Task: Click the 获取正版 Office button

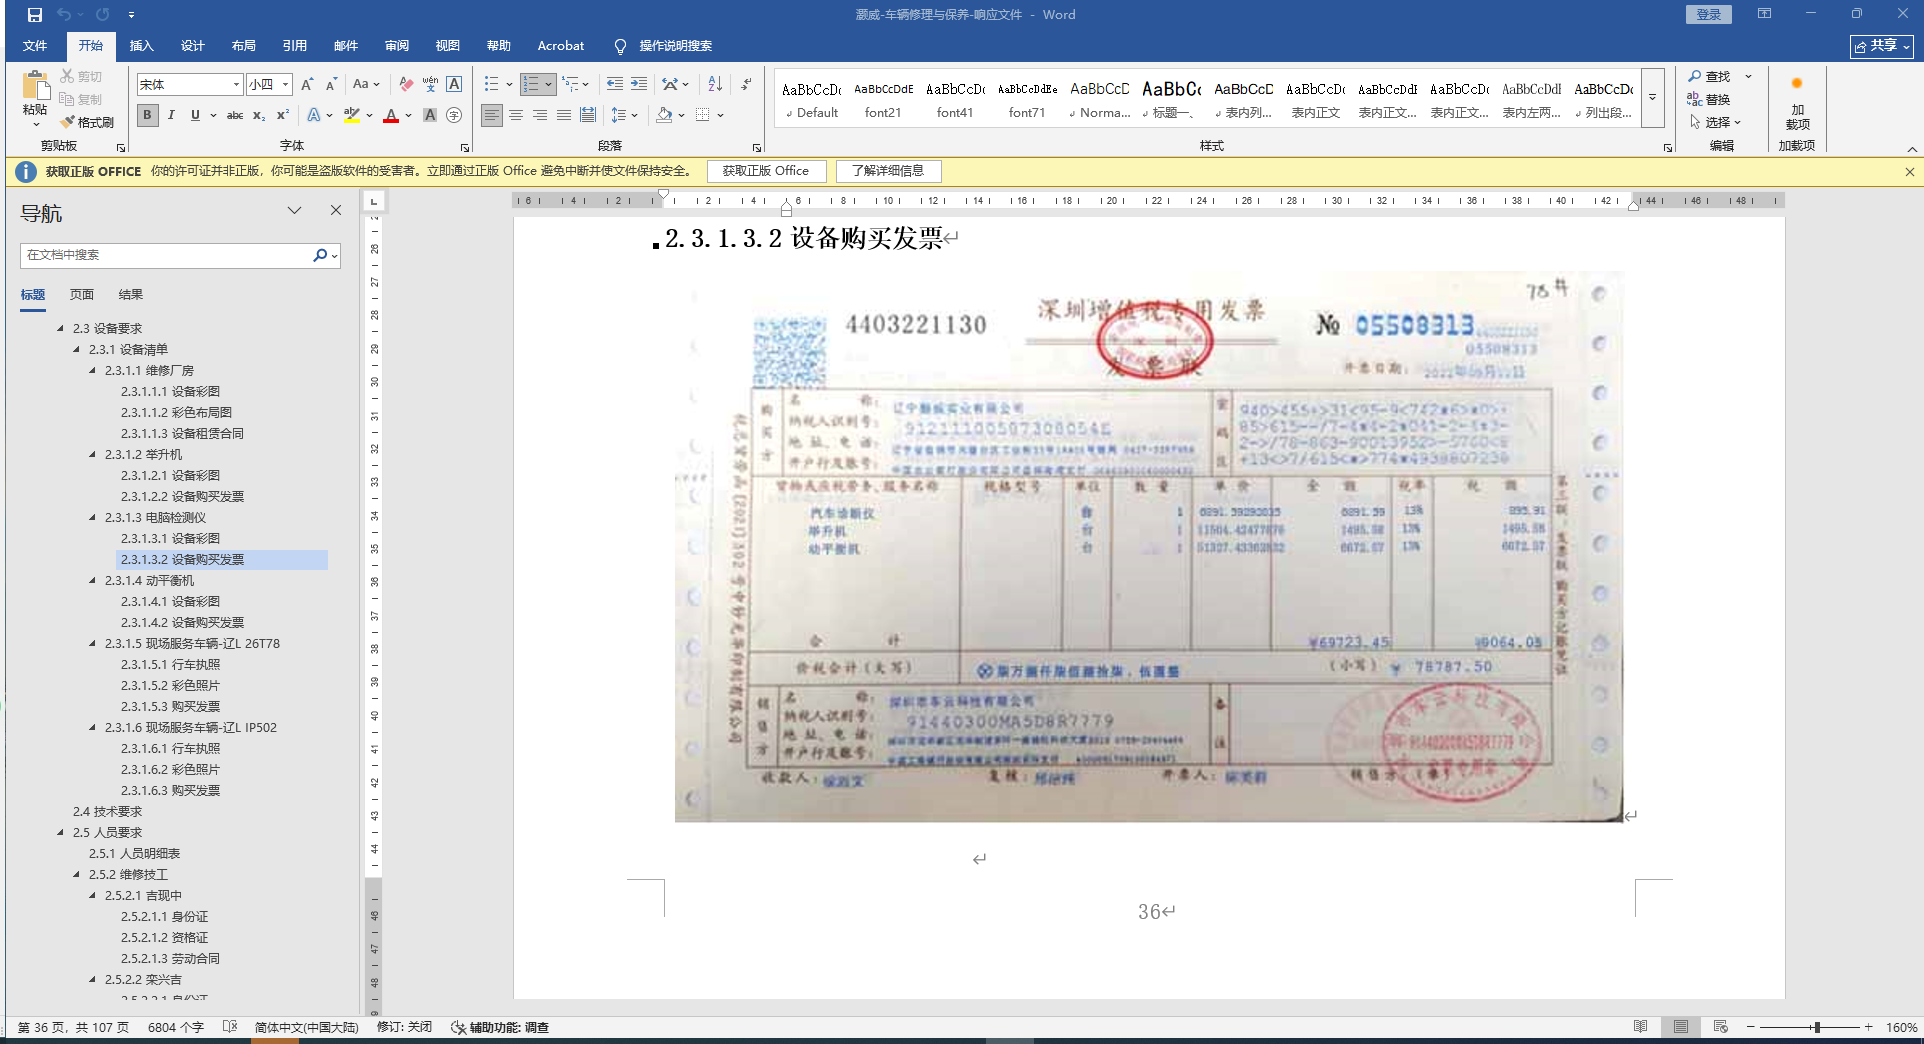Action: pyautogui.click(x=766, y=171)
